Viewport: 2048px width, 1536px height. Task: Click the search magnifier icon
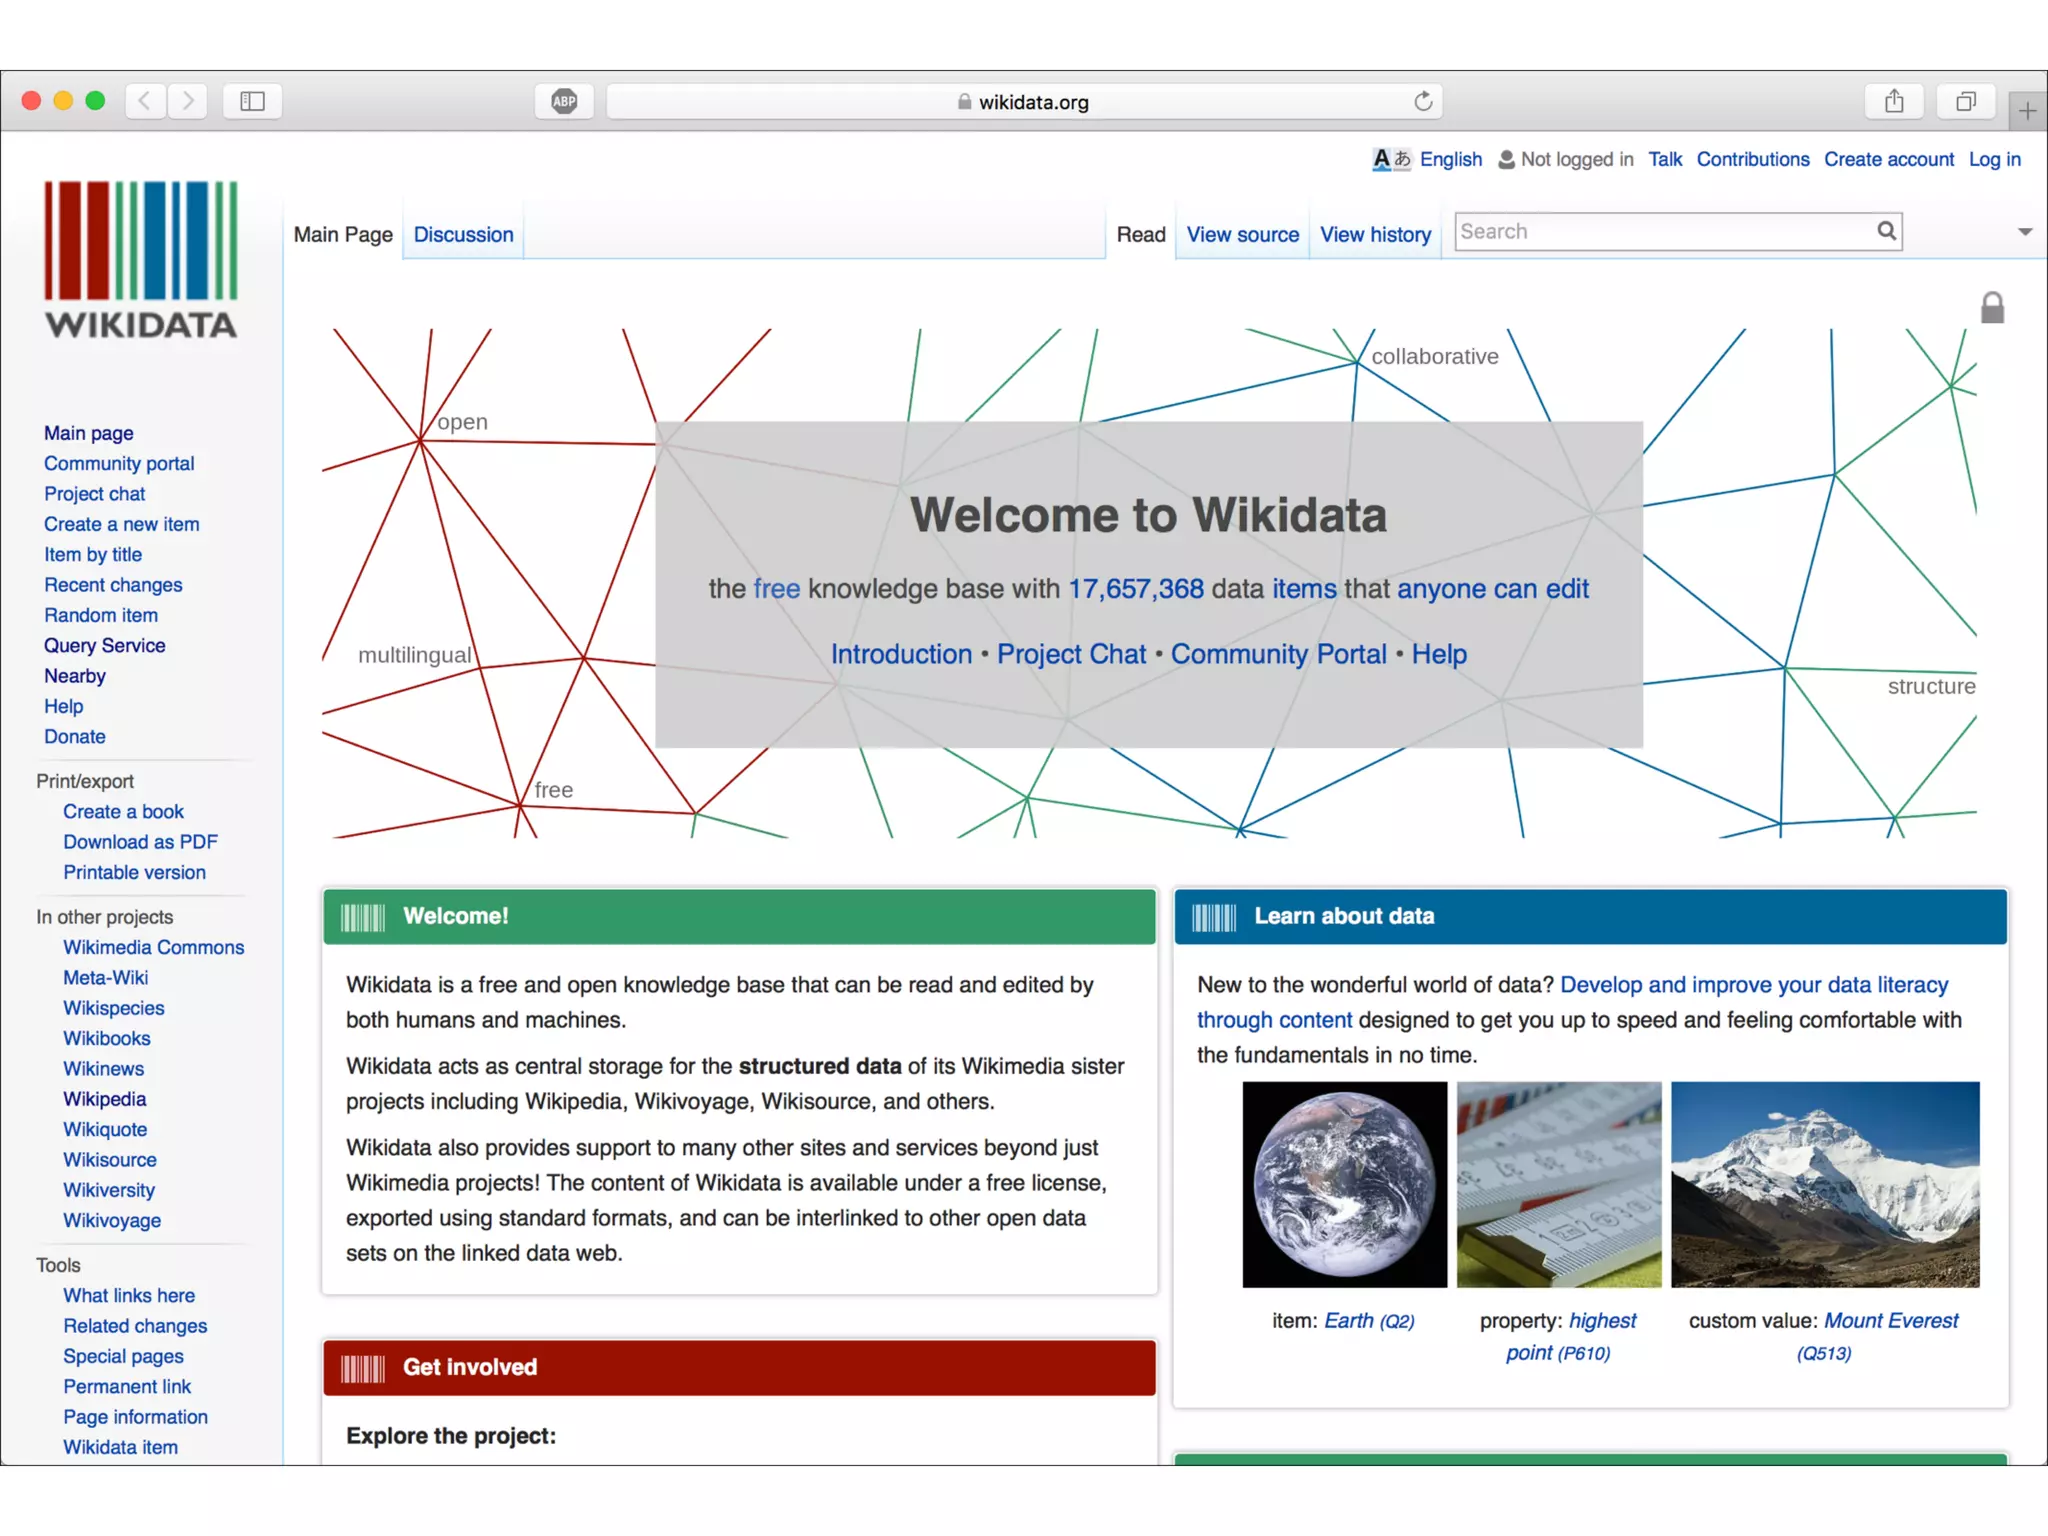click(1886, 231)
